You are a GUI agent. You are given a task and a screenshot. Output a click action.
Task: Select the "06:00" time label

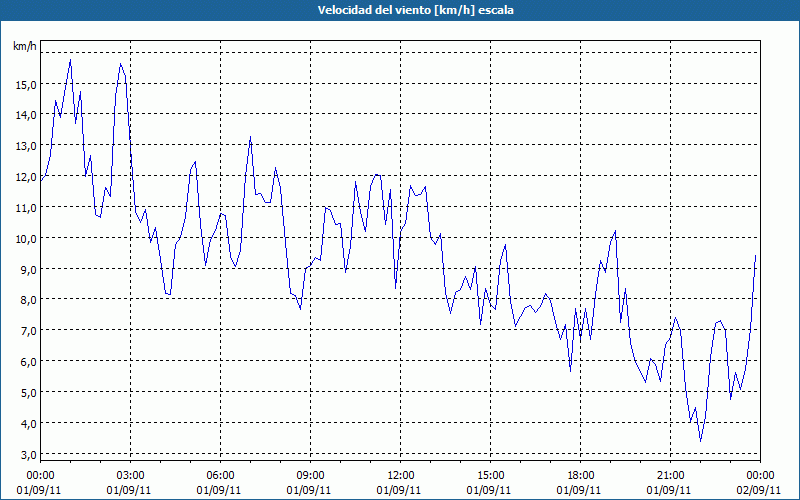220,476
